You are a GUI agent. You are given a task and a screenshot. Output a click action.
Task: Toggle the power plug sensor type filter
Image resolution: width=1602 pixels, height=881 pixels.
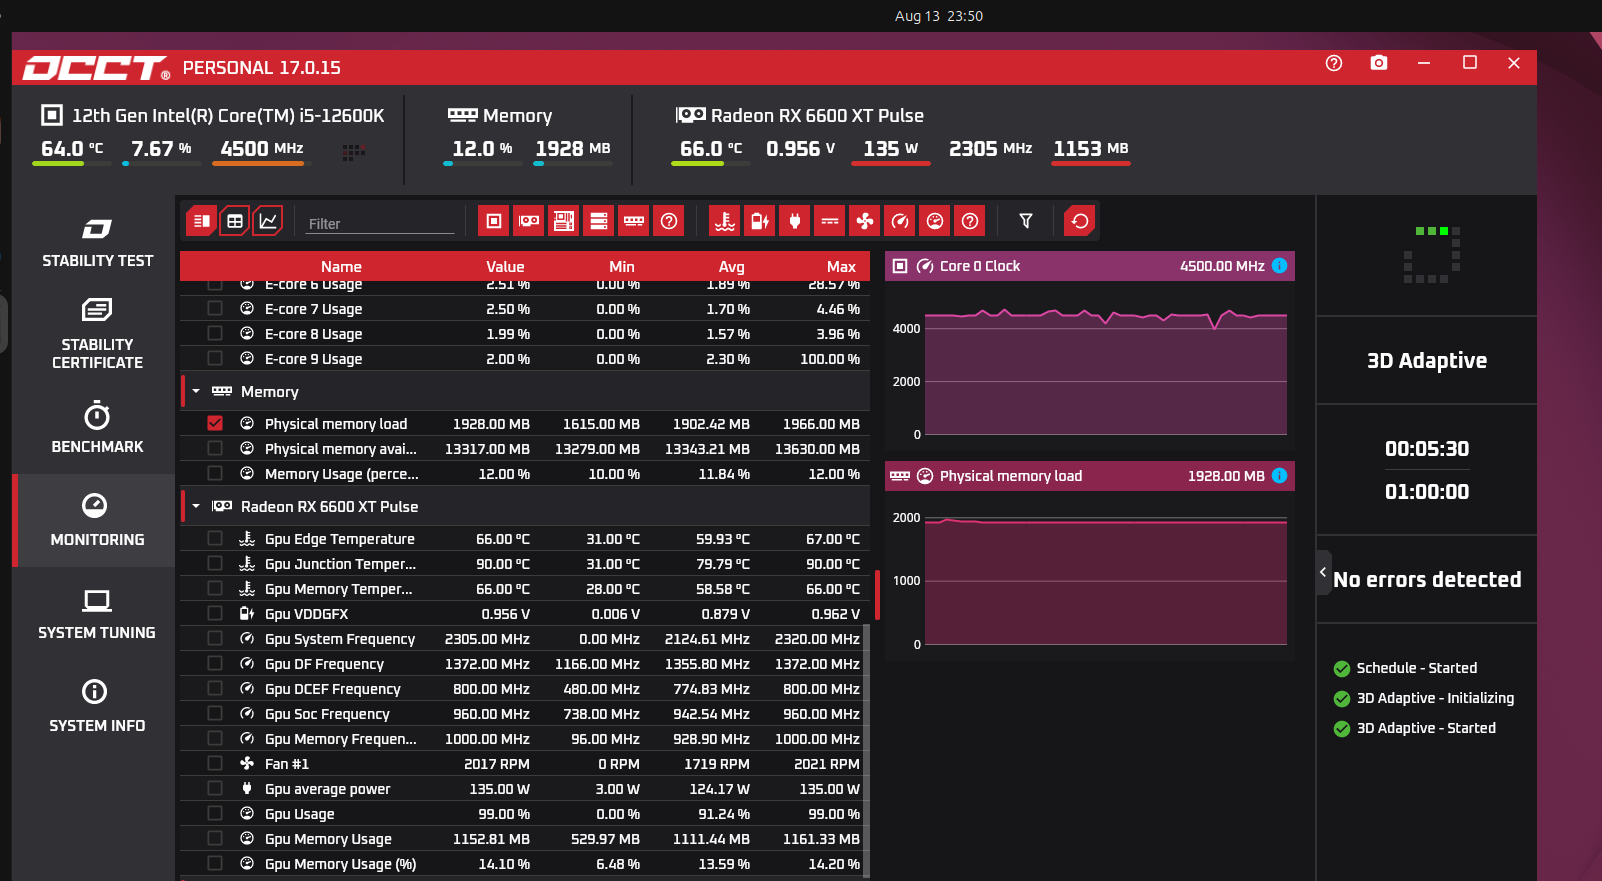(795, 221)
